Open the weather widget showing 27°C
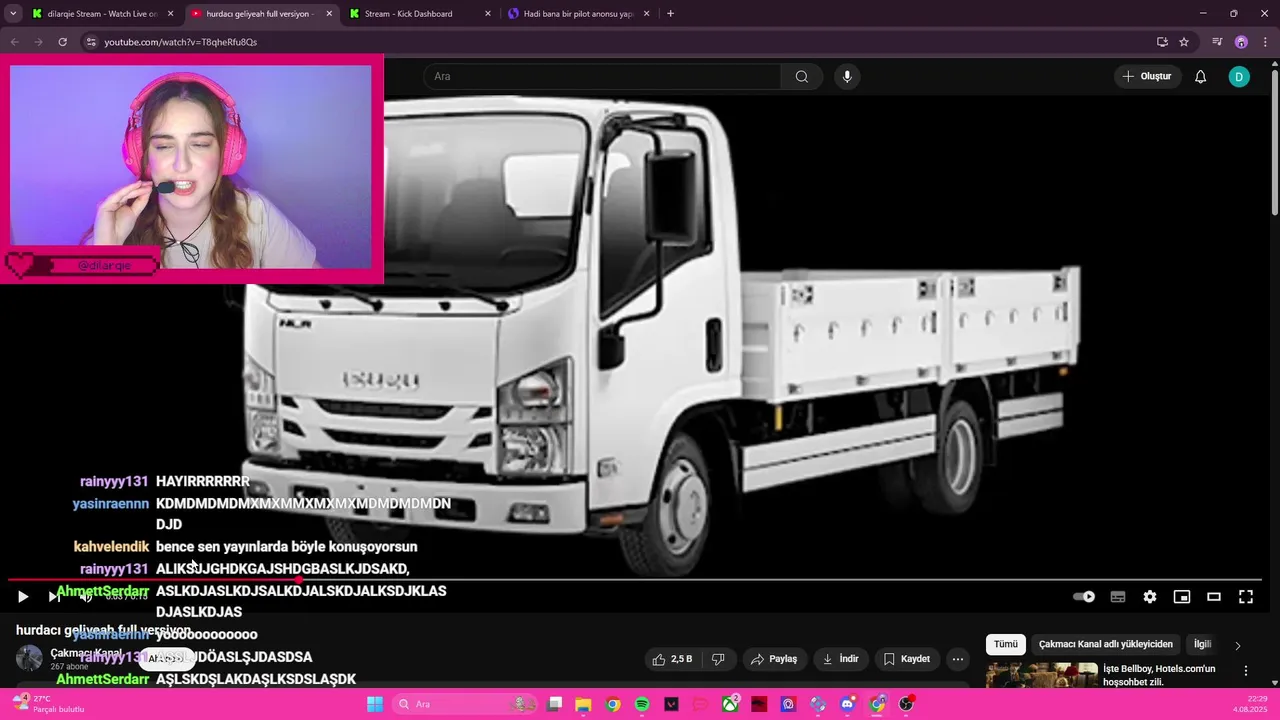1280x720 pixels. click(47, 704)
